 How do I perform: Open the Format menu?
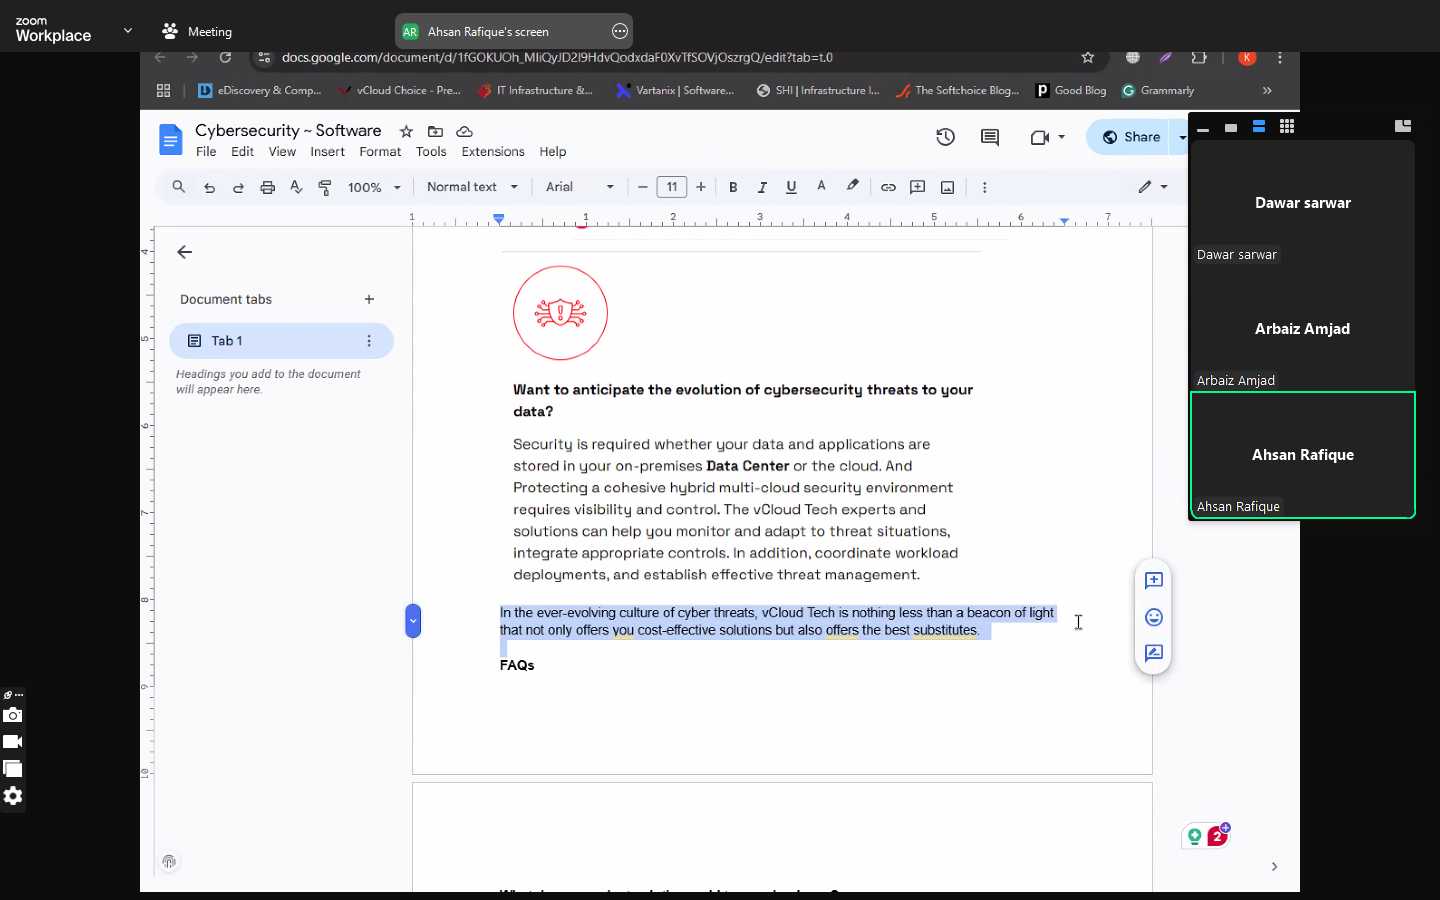pos(380,152)
